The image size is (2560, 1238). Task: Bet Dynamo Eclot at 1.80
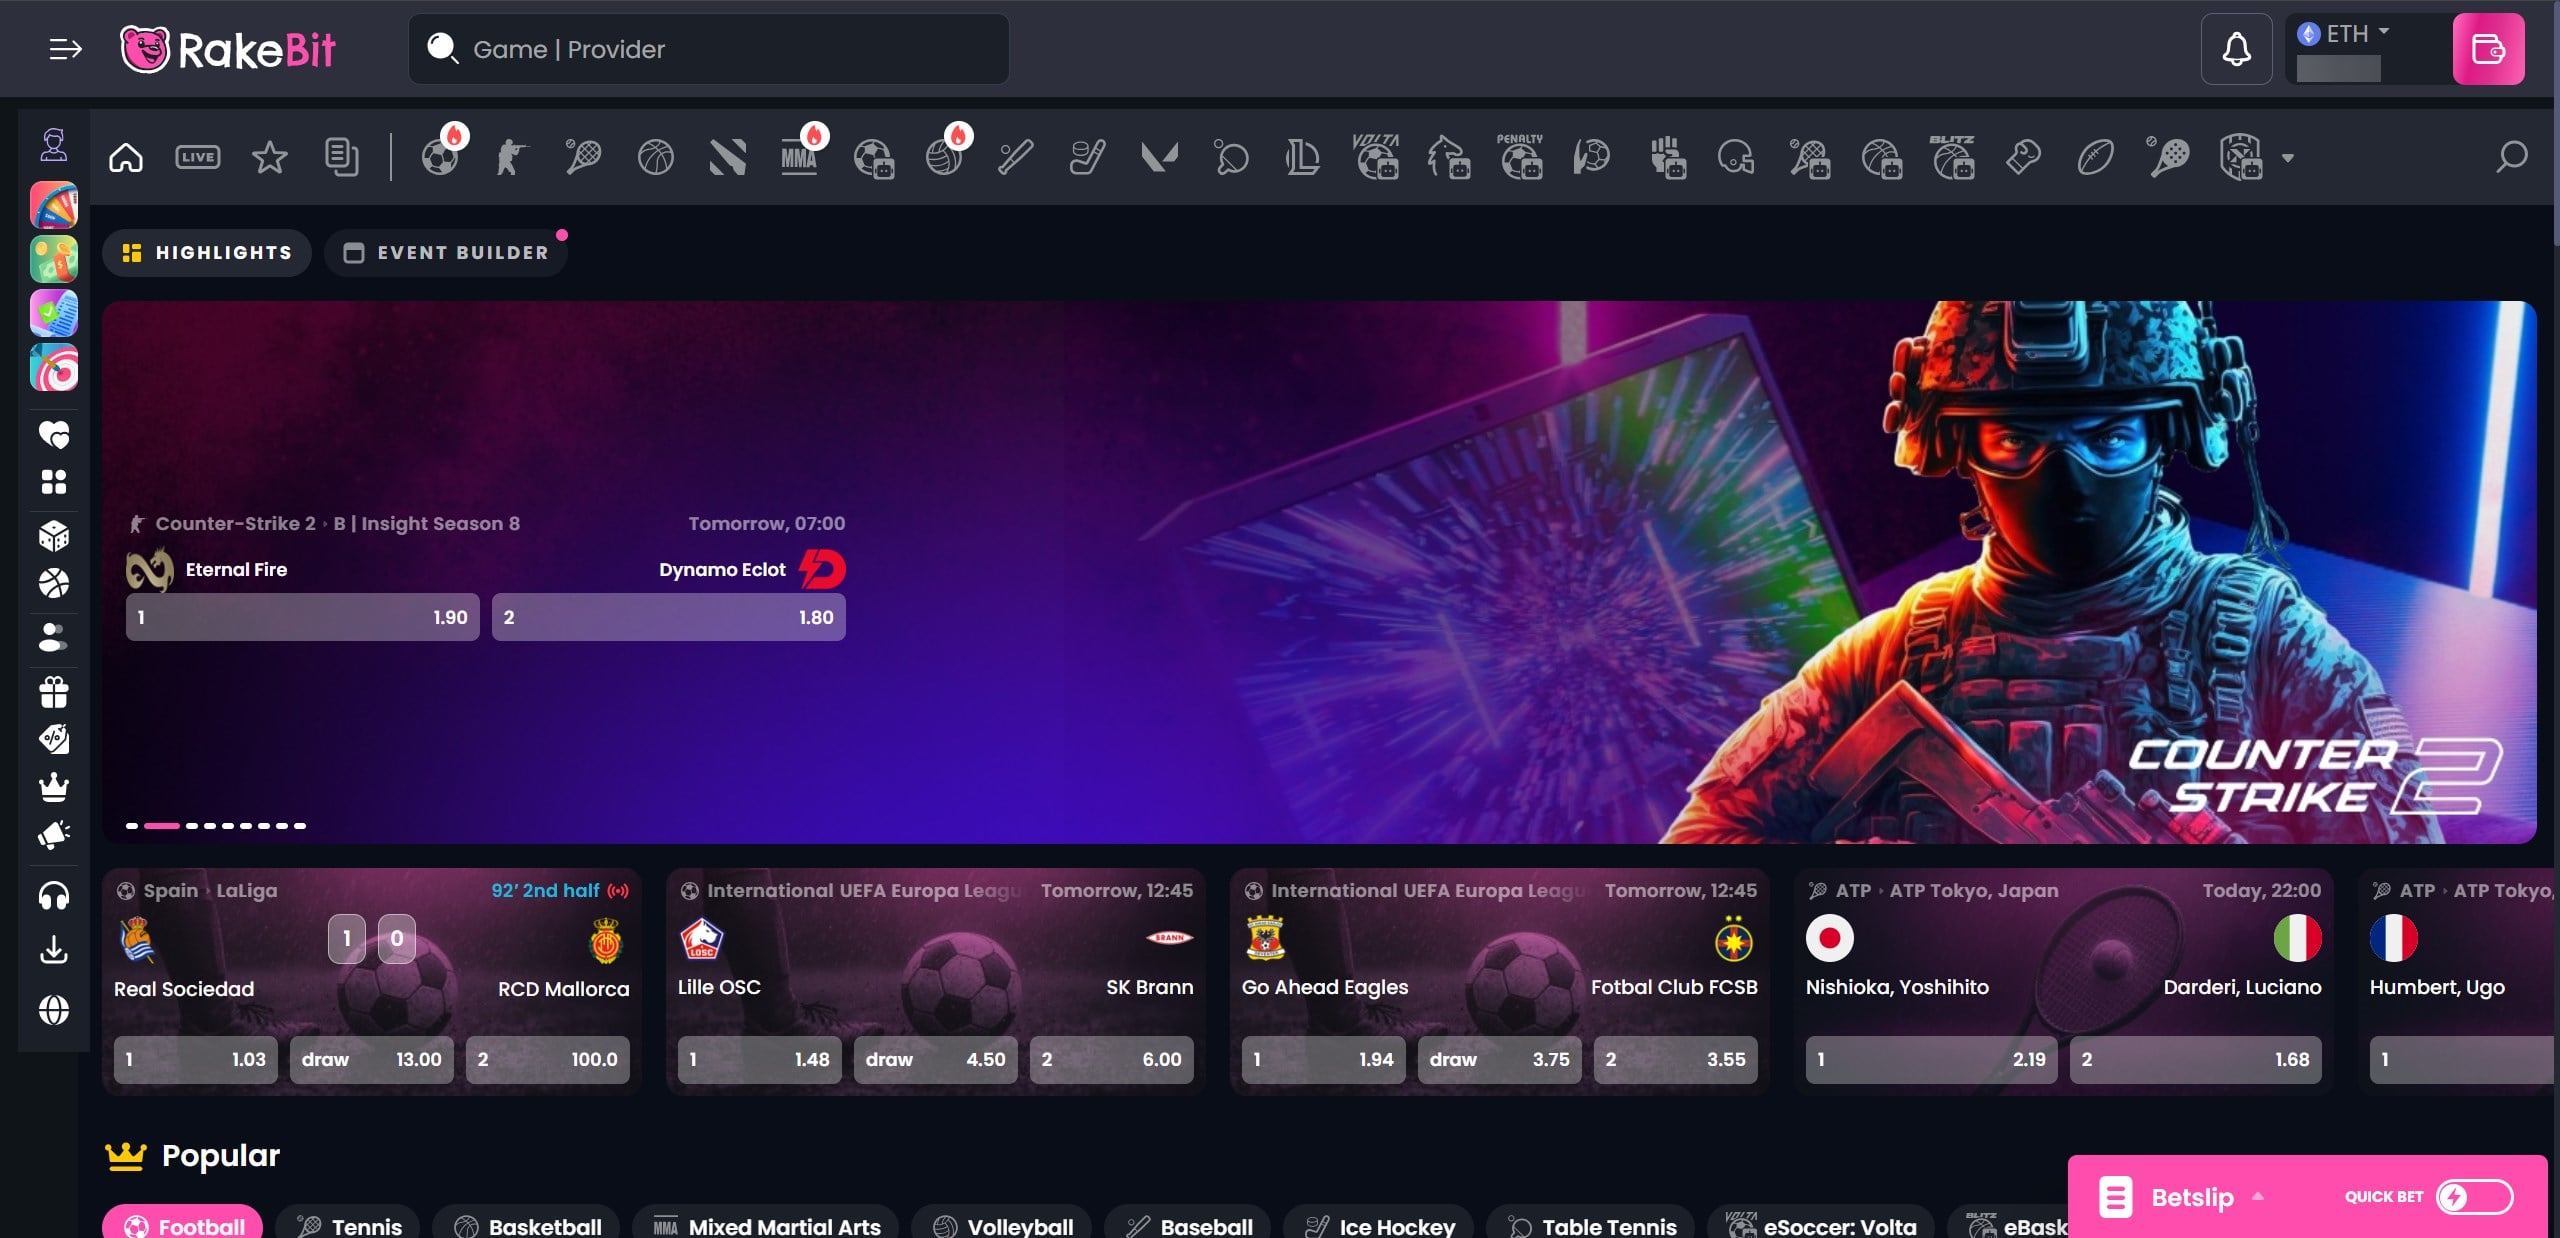pyautogui.click(x=669, y=617)
